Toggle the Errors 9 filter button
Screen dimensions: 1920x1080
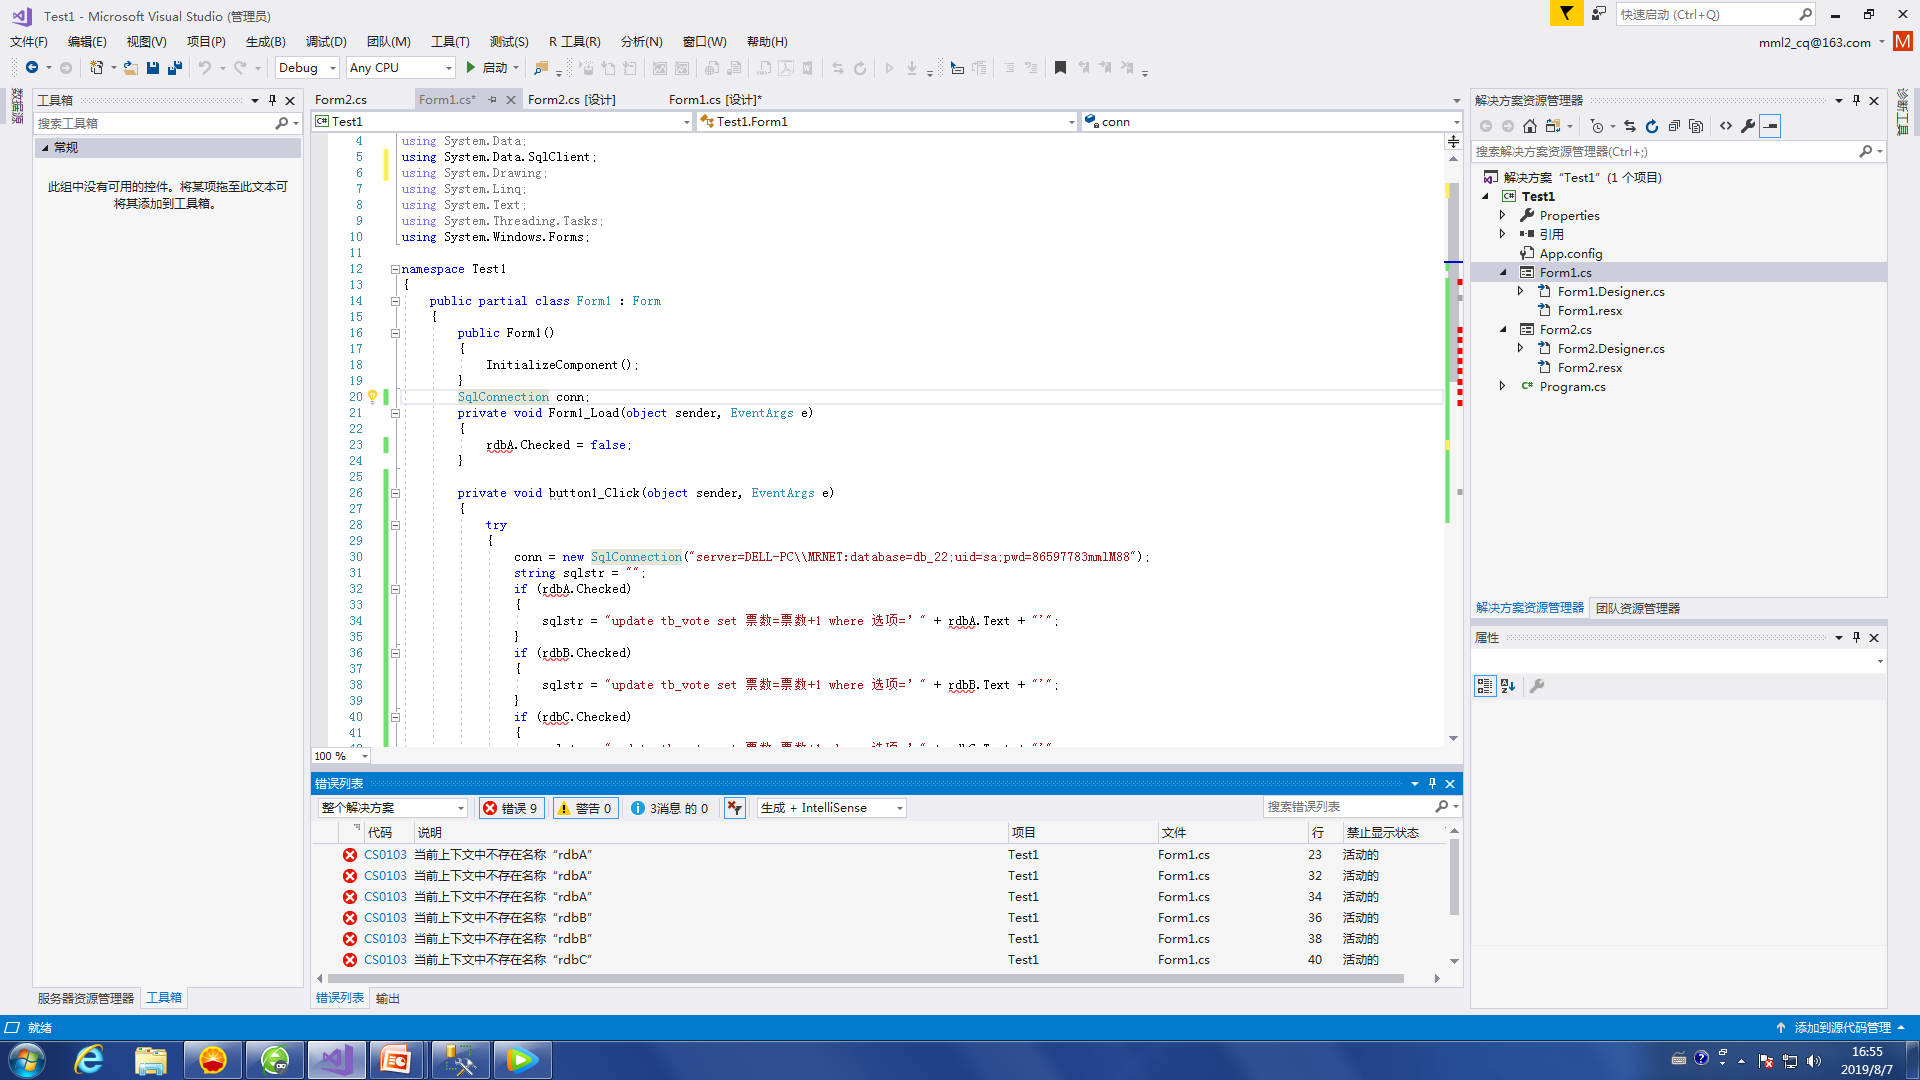511,808
